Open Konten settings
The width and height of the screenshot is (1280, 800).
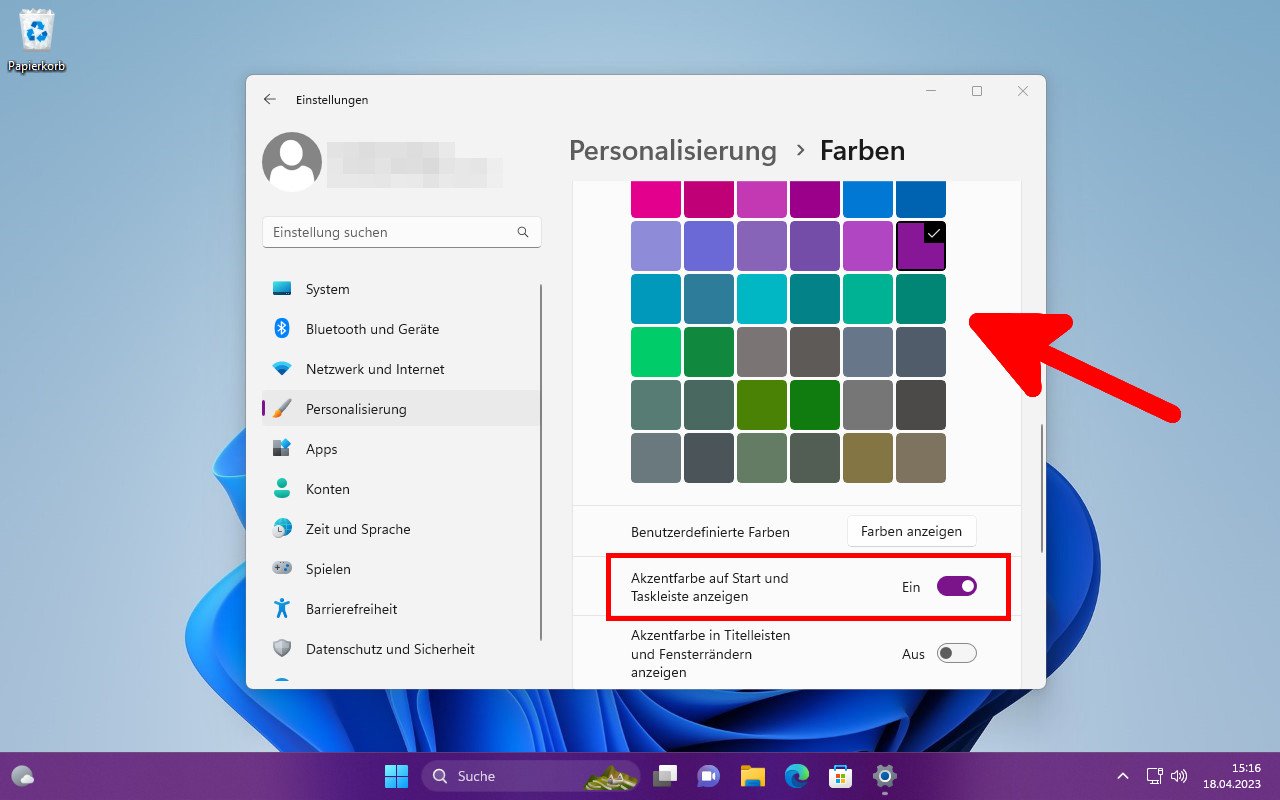click(x=326, y=489)
